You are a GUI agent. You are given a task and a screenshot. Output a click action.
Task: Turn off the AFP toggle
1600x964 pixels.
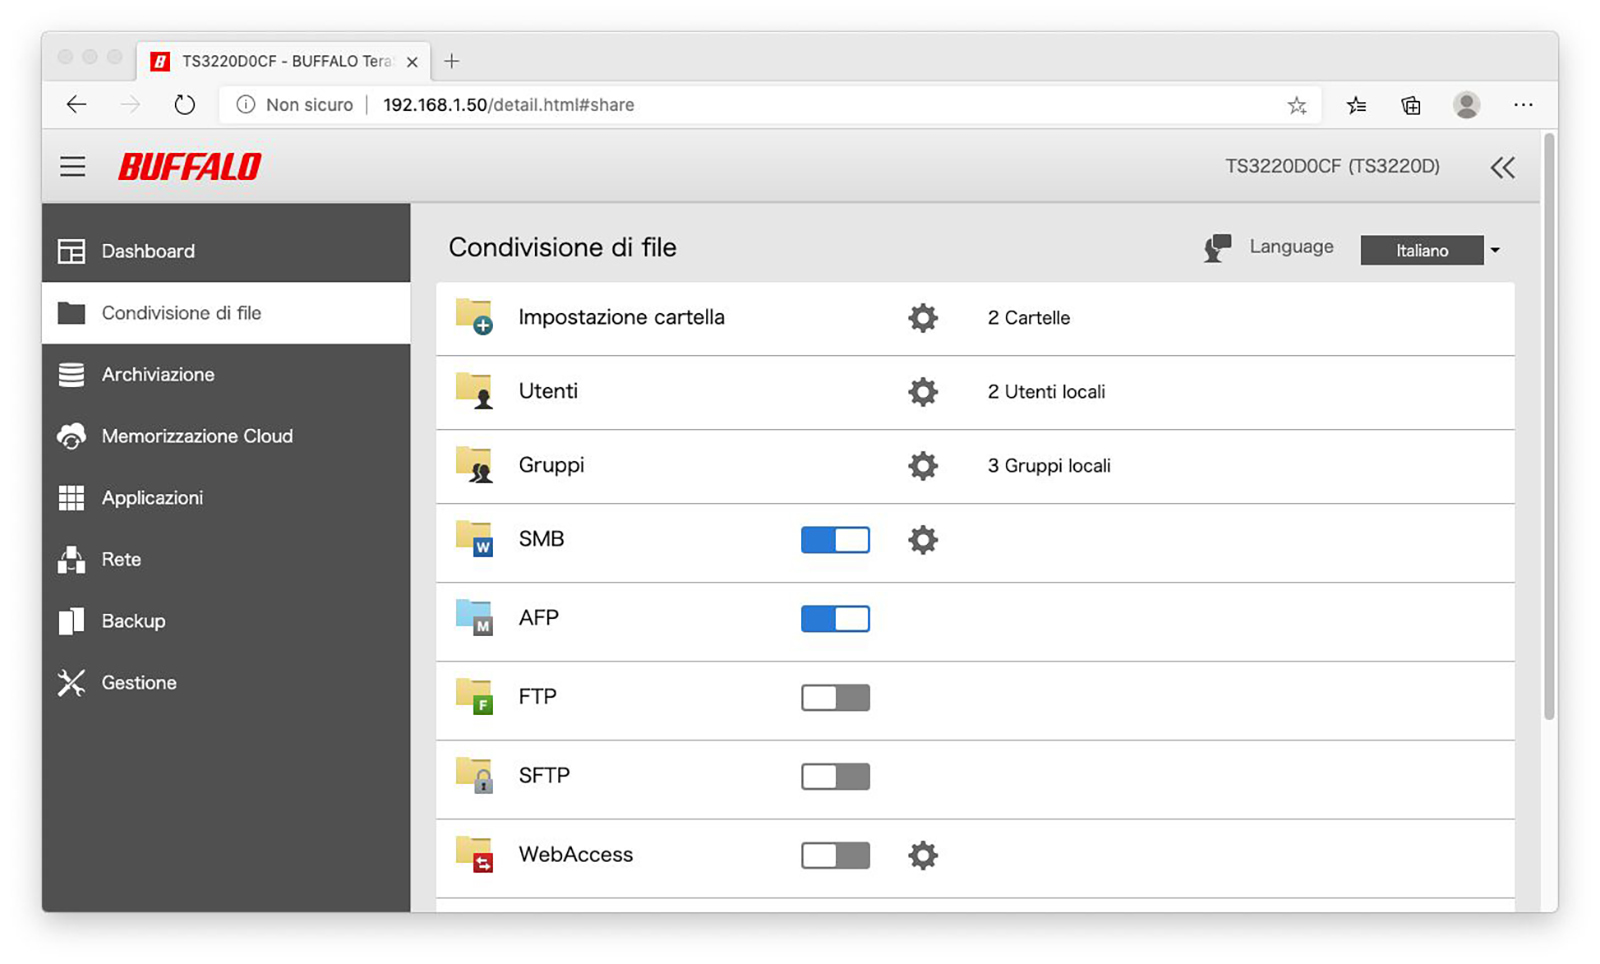[835, 619]
